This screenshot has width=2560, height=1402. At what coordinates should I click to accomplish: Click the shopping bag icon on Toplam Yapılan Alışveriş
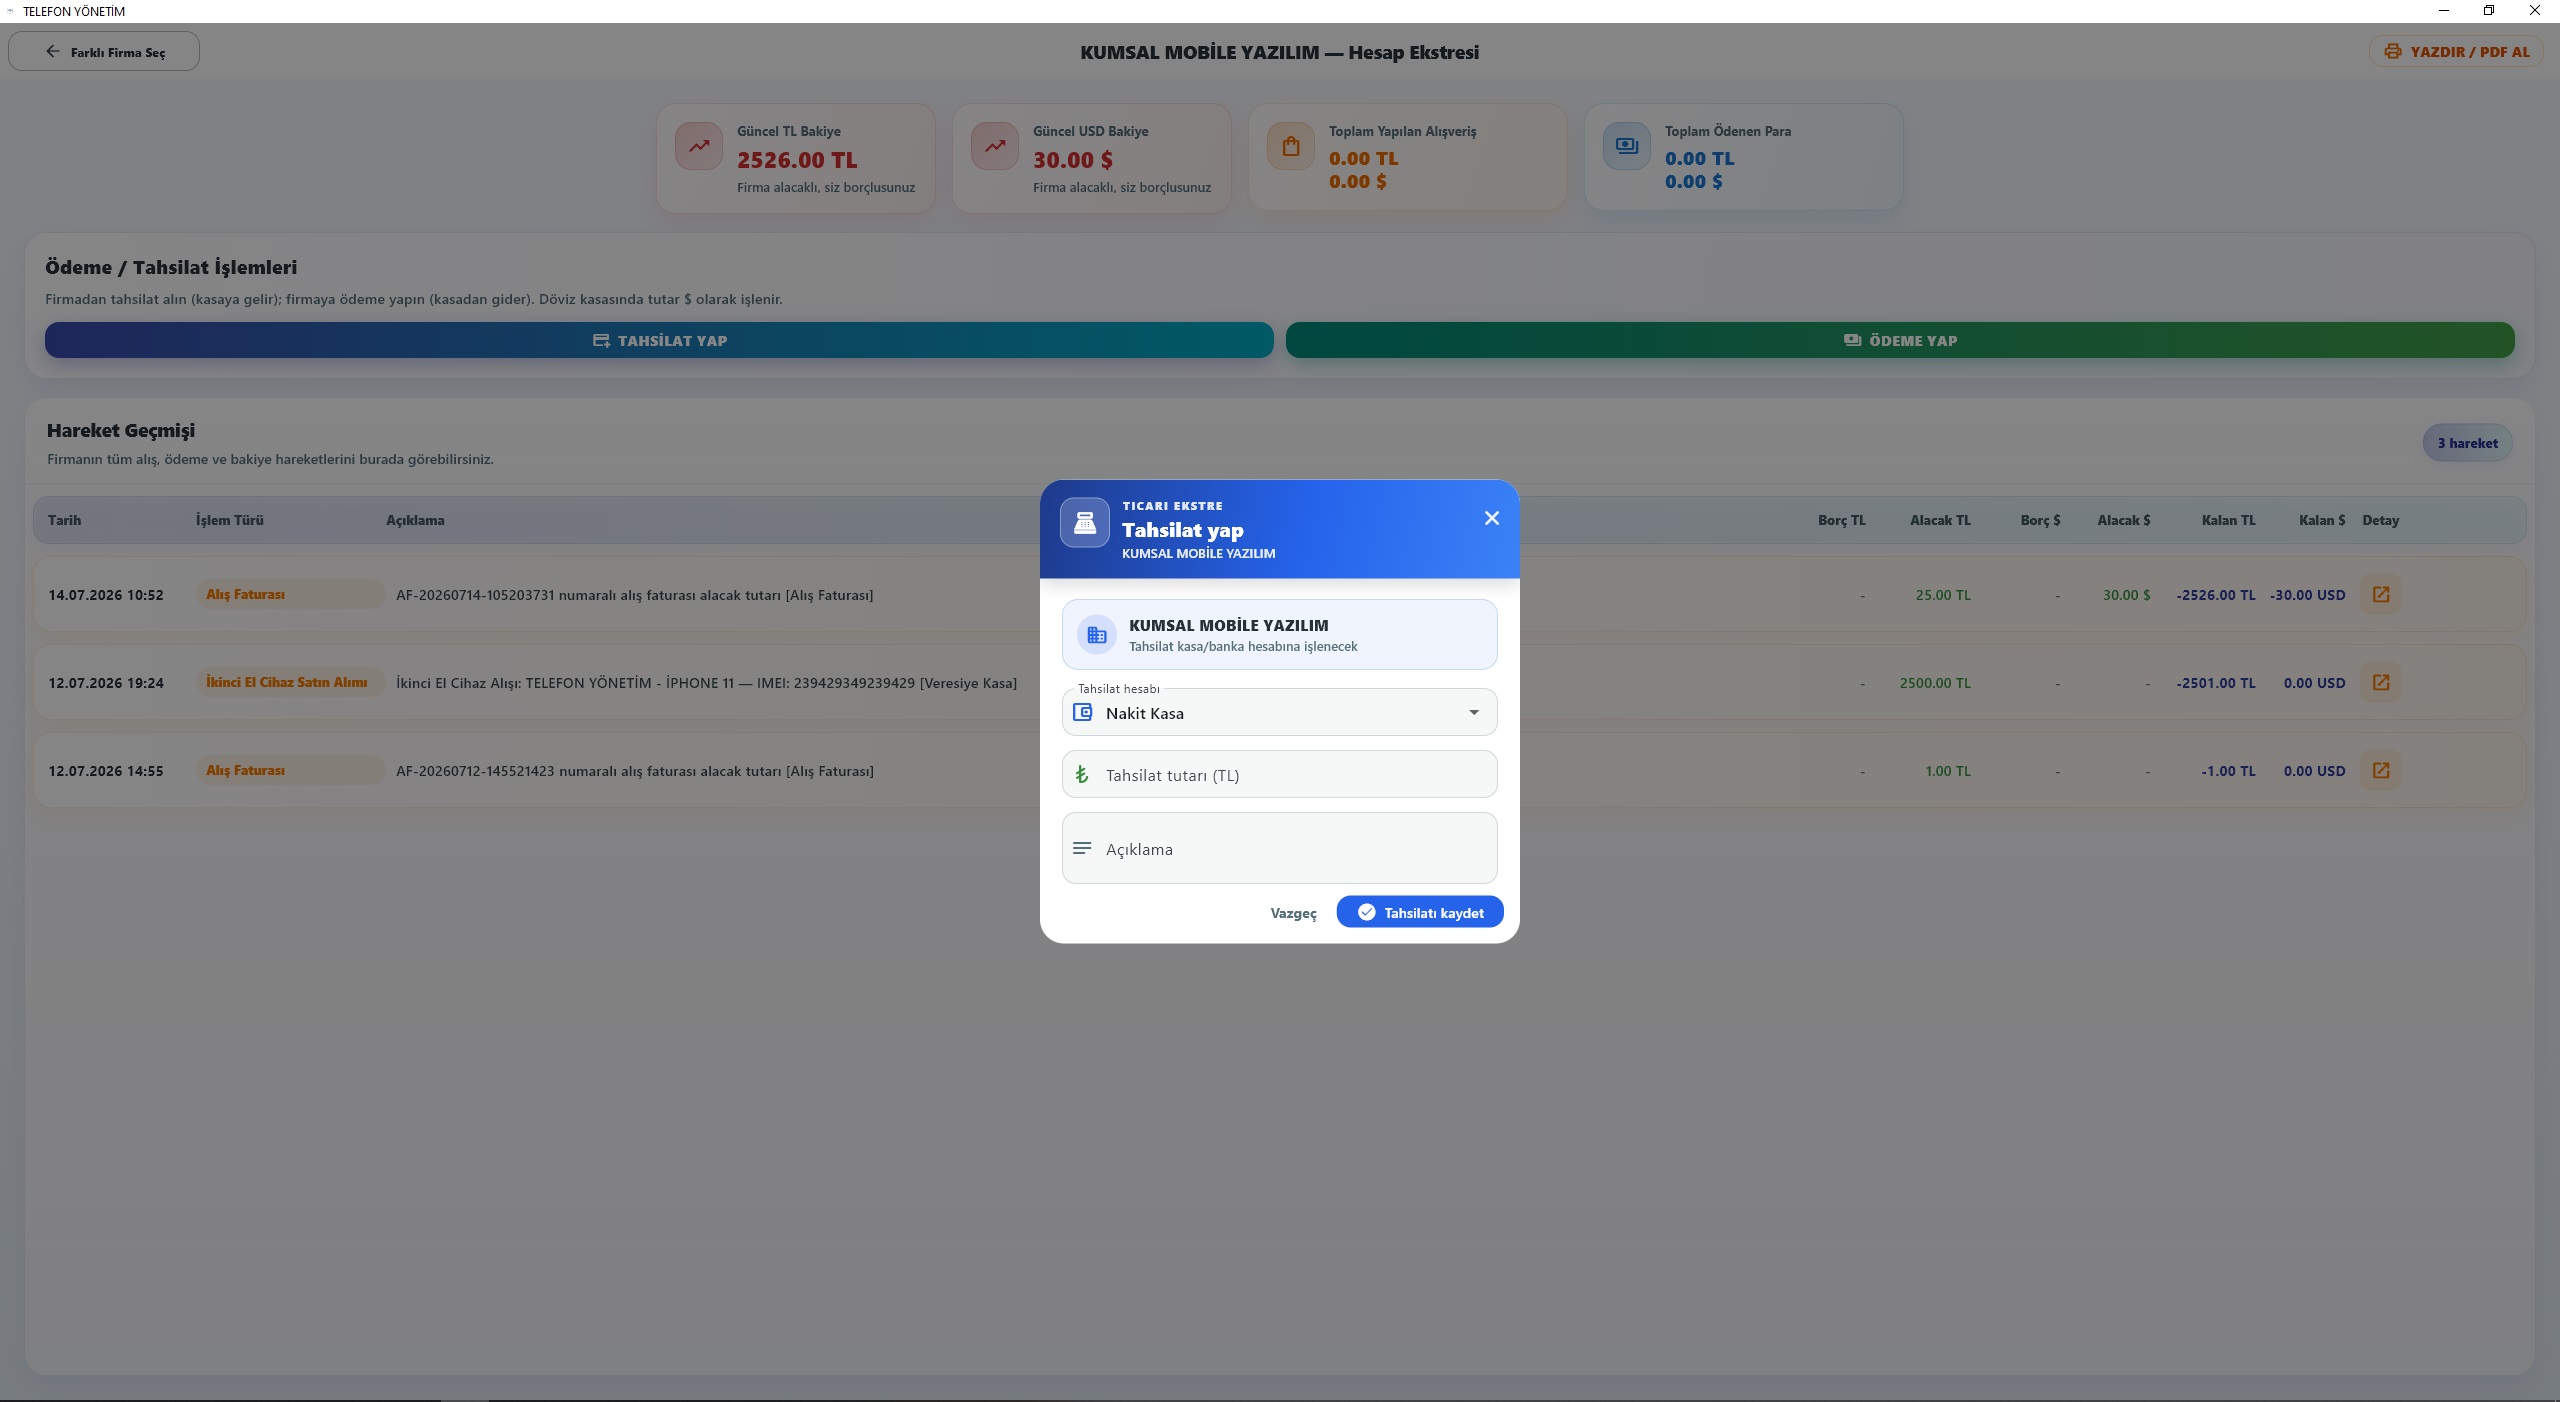click(1291, 146)
